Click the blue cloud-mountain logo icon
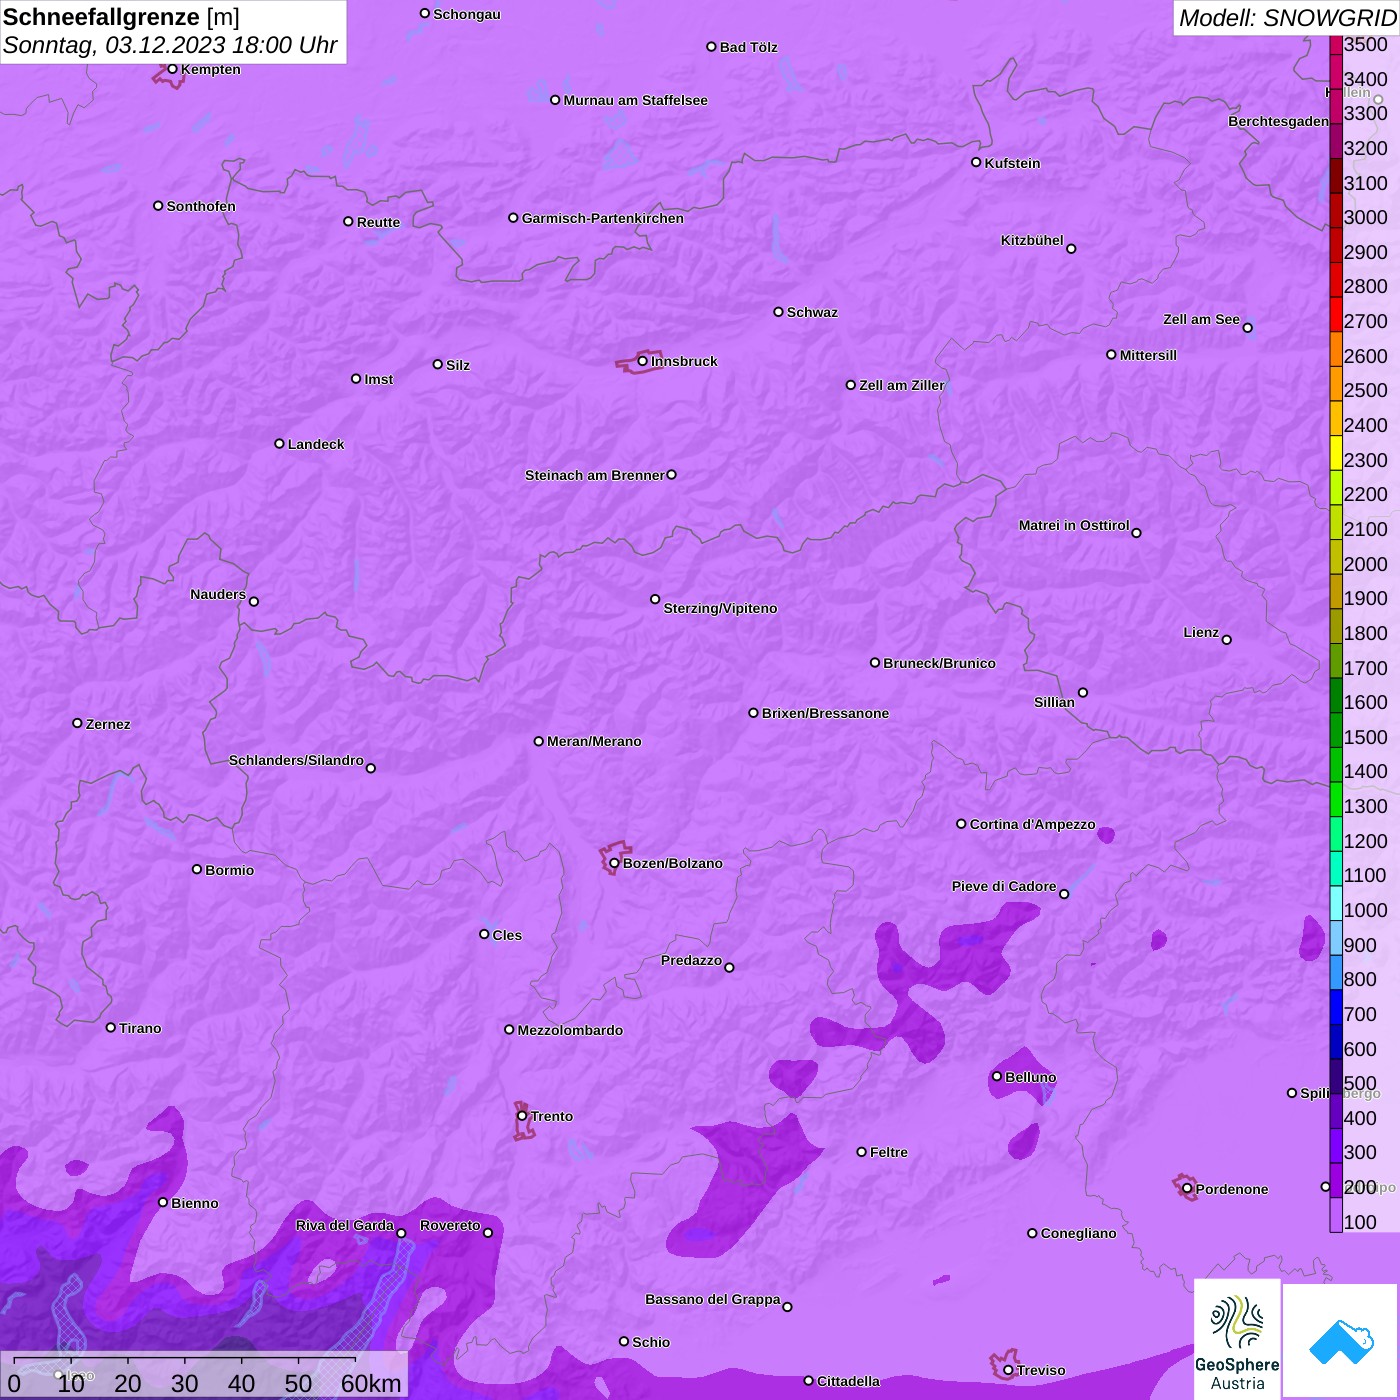 (1341, 1341)
